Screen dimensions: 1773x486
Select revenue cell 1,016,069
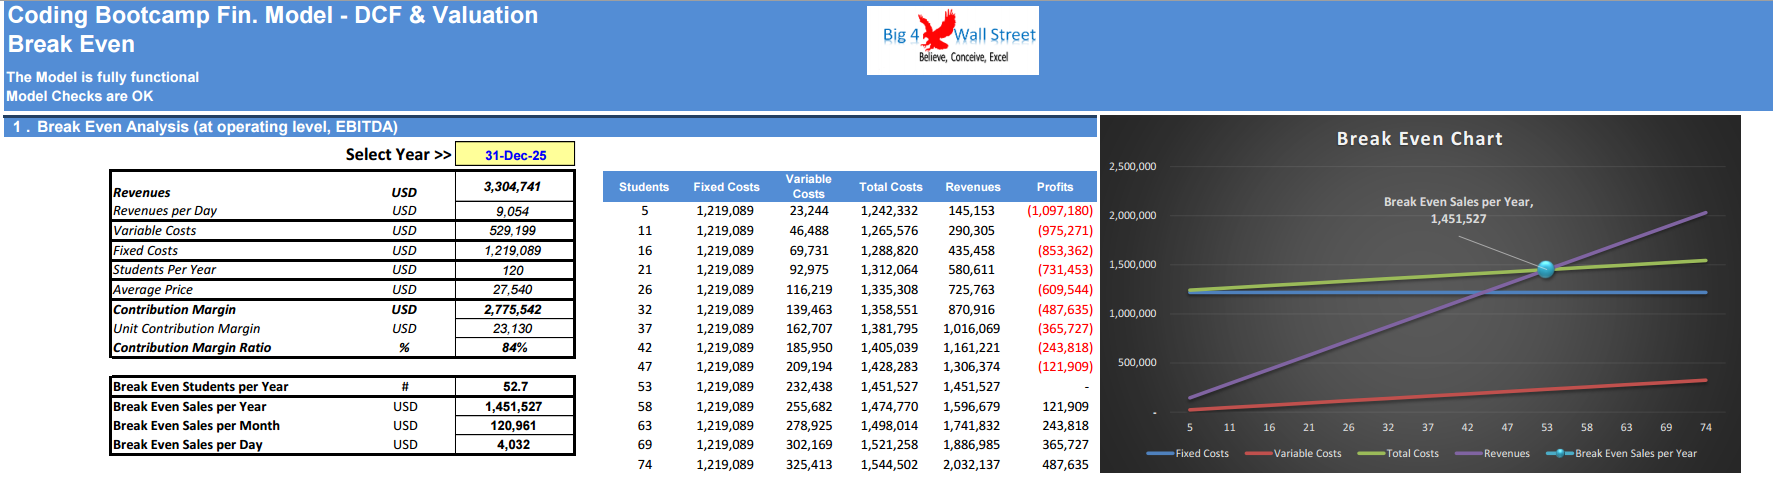(971, 329)
